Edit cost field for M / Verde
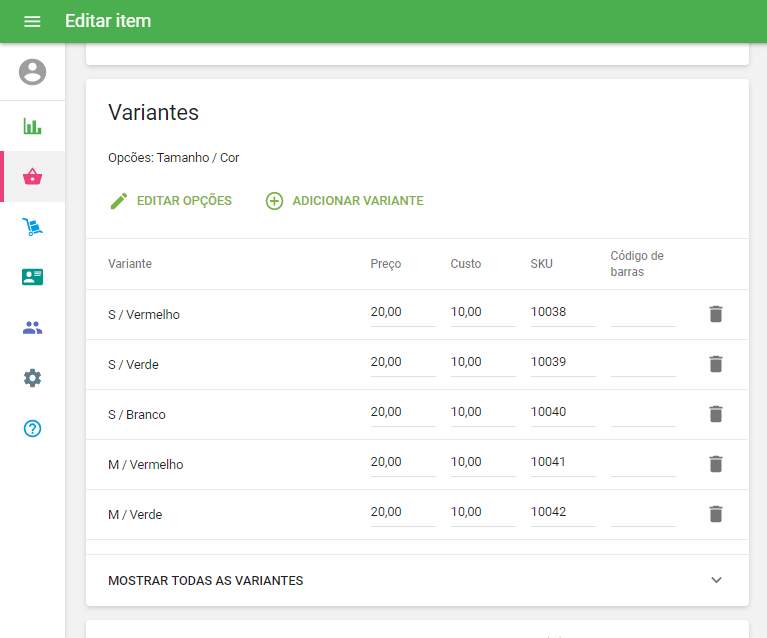 point(483,513)
